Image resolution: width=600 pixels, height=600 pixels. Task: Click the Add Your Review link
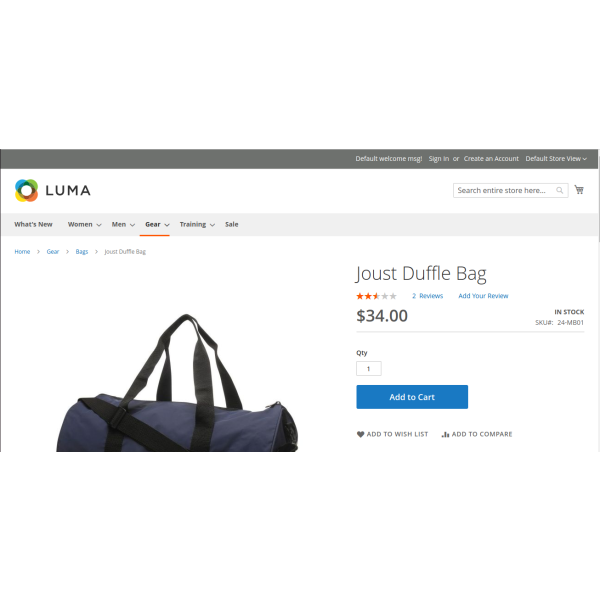pos(483,296)
